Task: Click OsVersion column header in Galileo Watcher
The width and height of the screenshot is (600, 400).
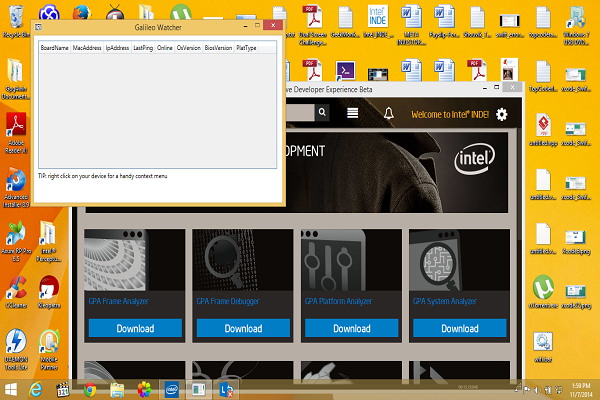Action: (x=189, y=48)
